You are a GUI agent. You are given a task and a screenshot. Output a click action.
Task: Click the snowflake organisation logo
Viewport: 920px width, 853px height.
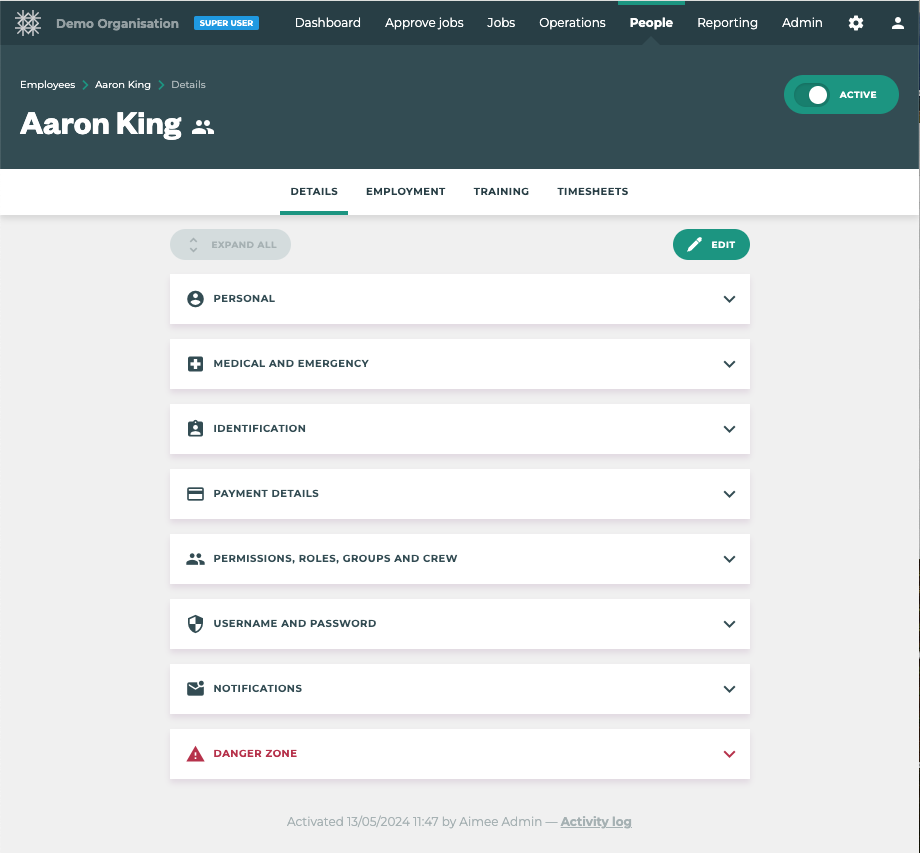pos(28,23)
